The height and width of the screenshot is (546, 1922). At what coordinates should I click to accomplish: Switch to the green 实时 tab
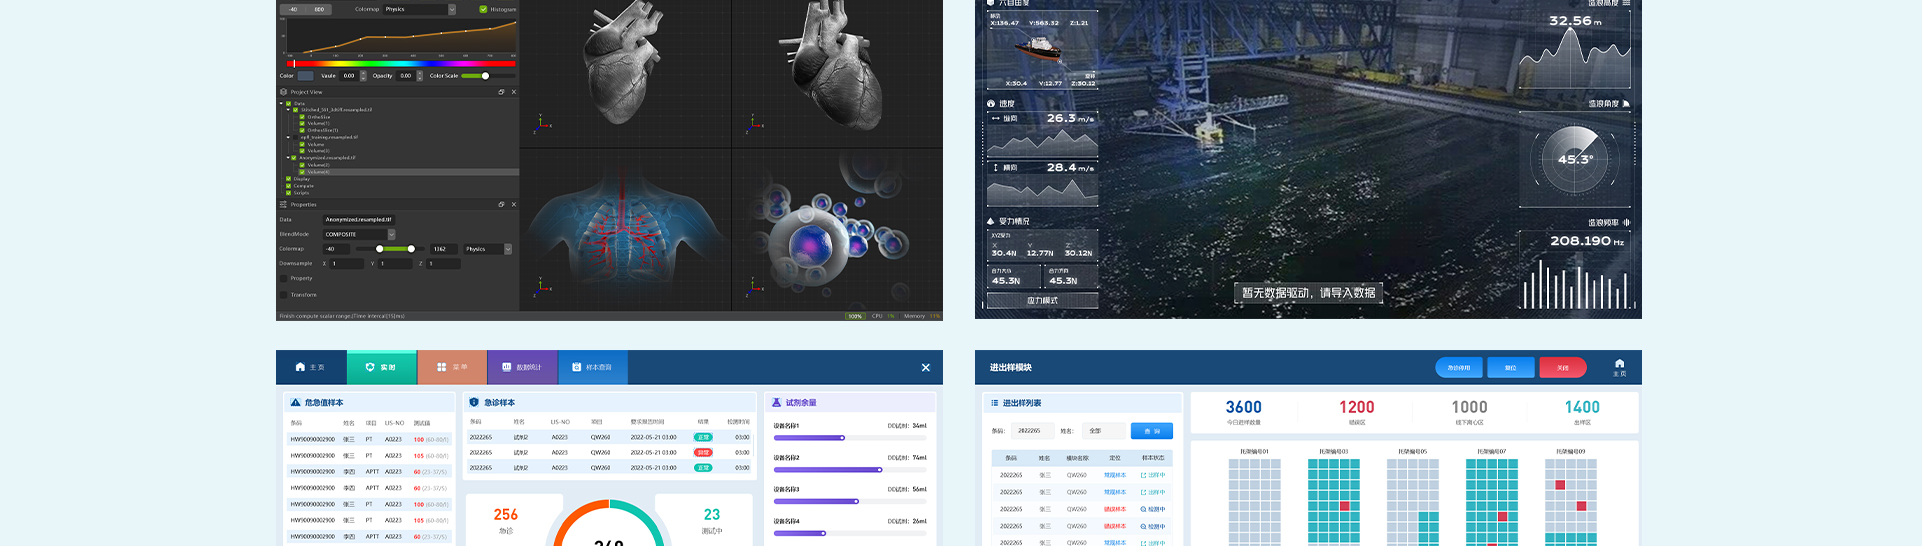[x=381, y=367]
